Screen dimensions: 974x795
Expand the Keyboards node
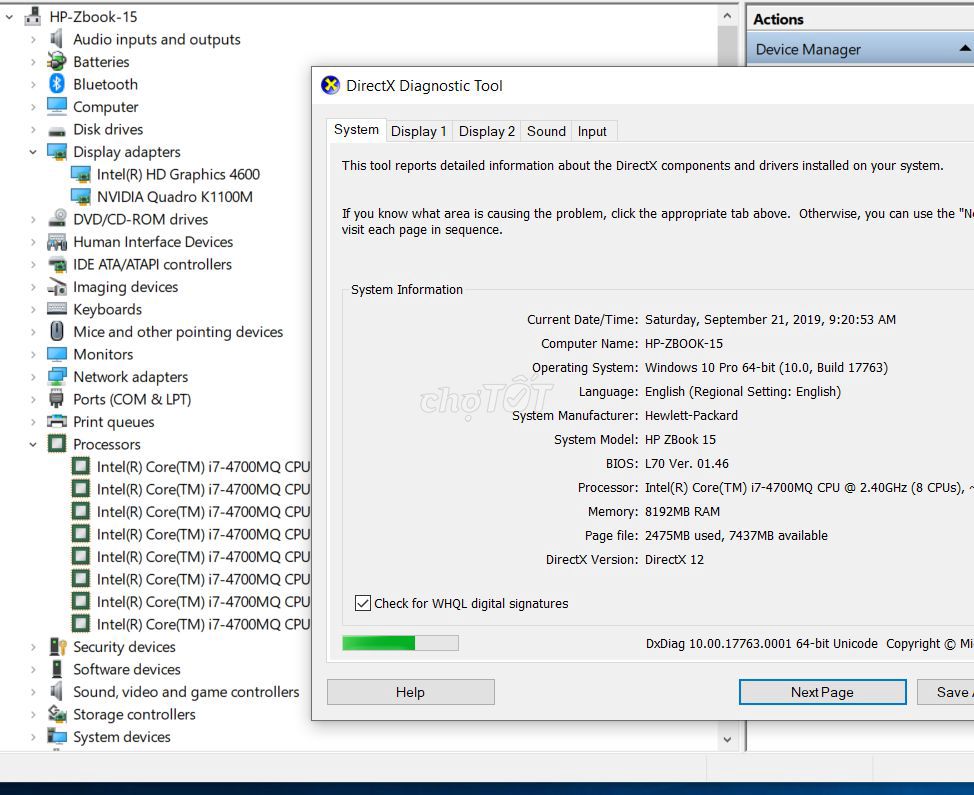click(x=33, y=309)
